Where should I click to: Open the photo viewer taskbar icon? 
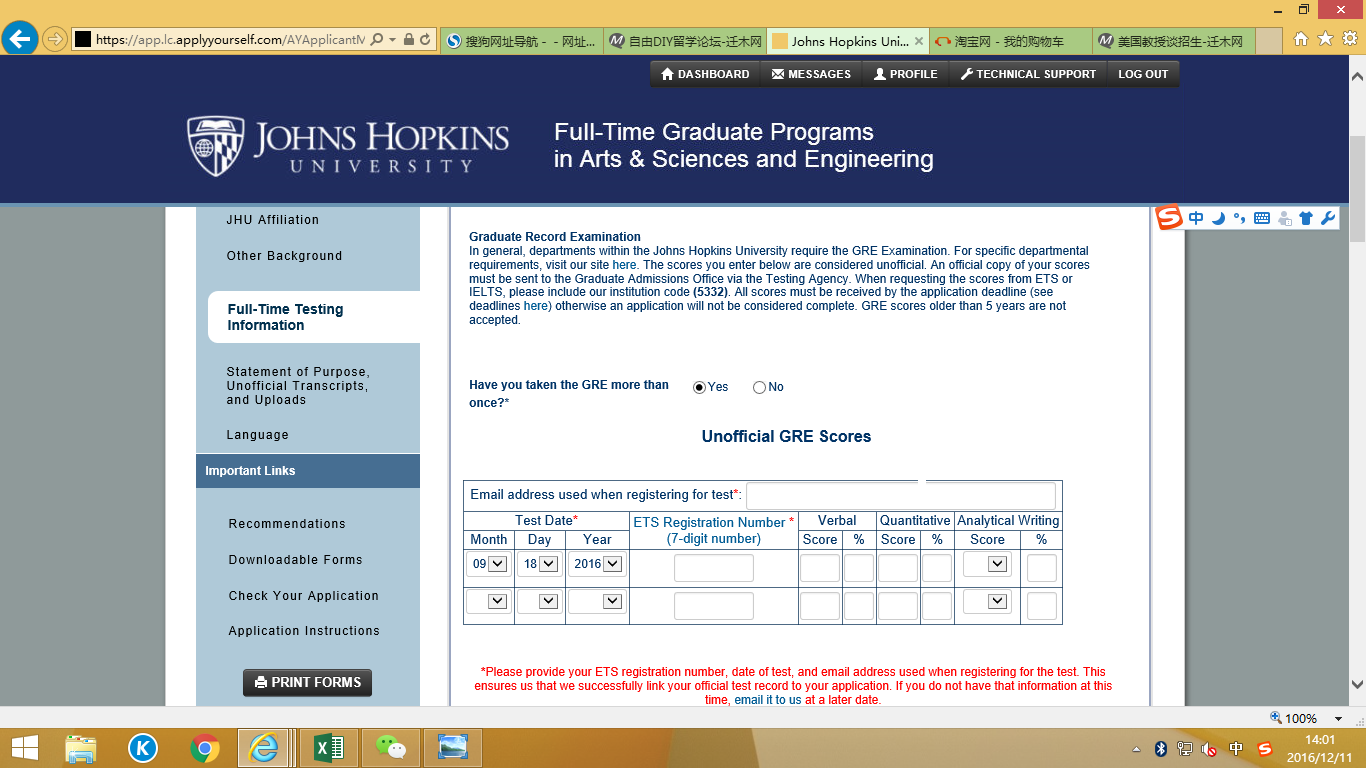click(453, 747)
